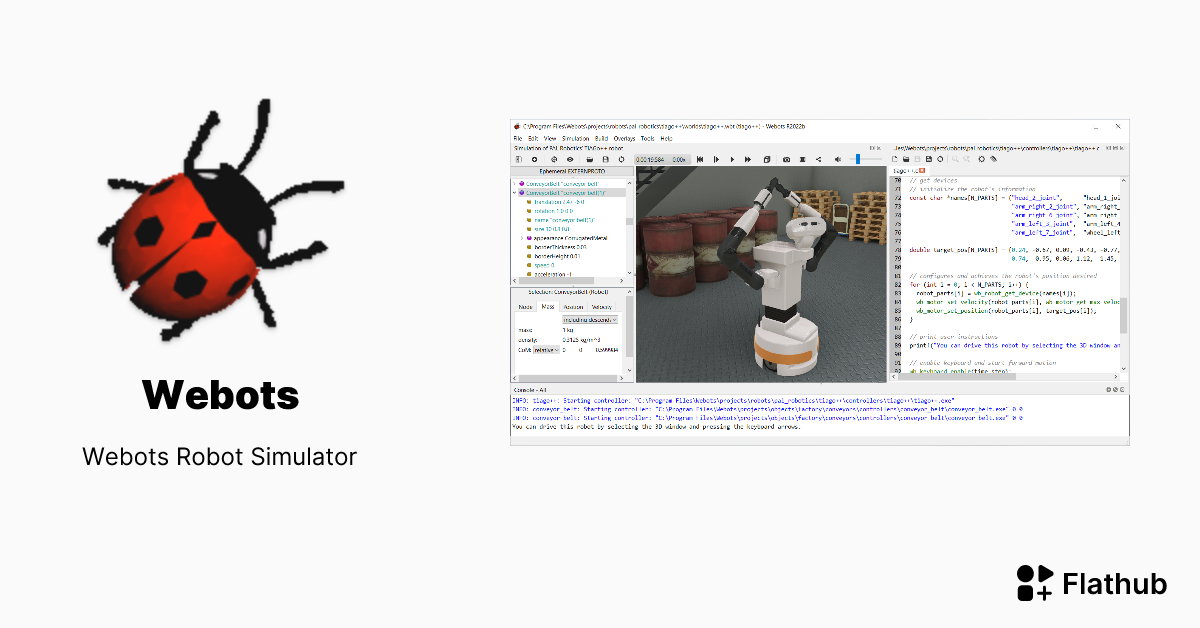
Task: Adjust the simulation speed slider
Action: click(860, 159)
